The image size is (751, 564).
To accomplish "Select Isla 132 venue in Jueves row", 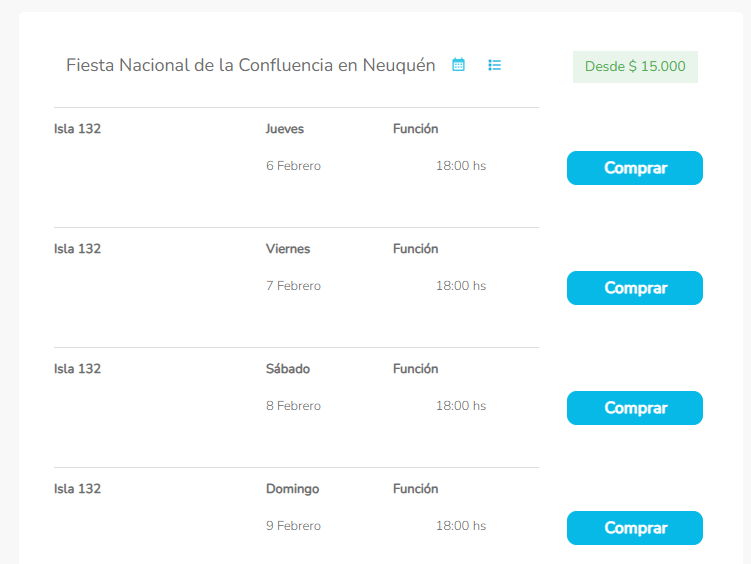I will tap(78, 129).
